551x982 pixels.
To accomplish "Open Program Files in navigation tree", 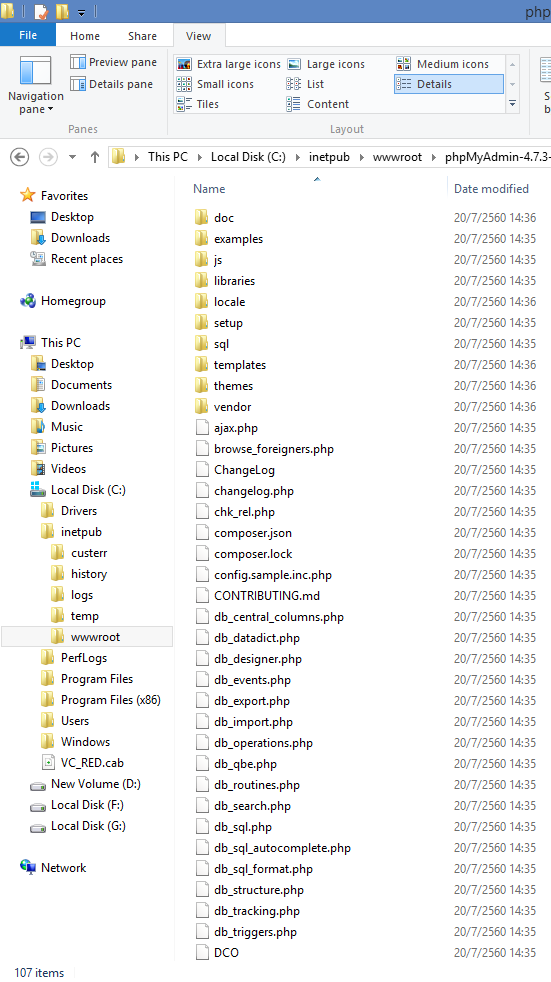I will [97, 679].
